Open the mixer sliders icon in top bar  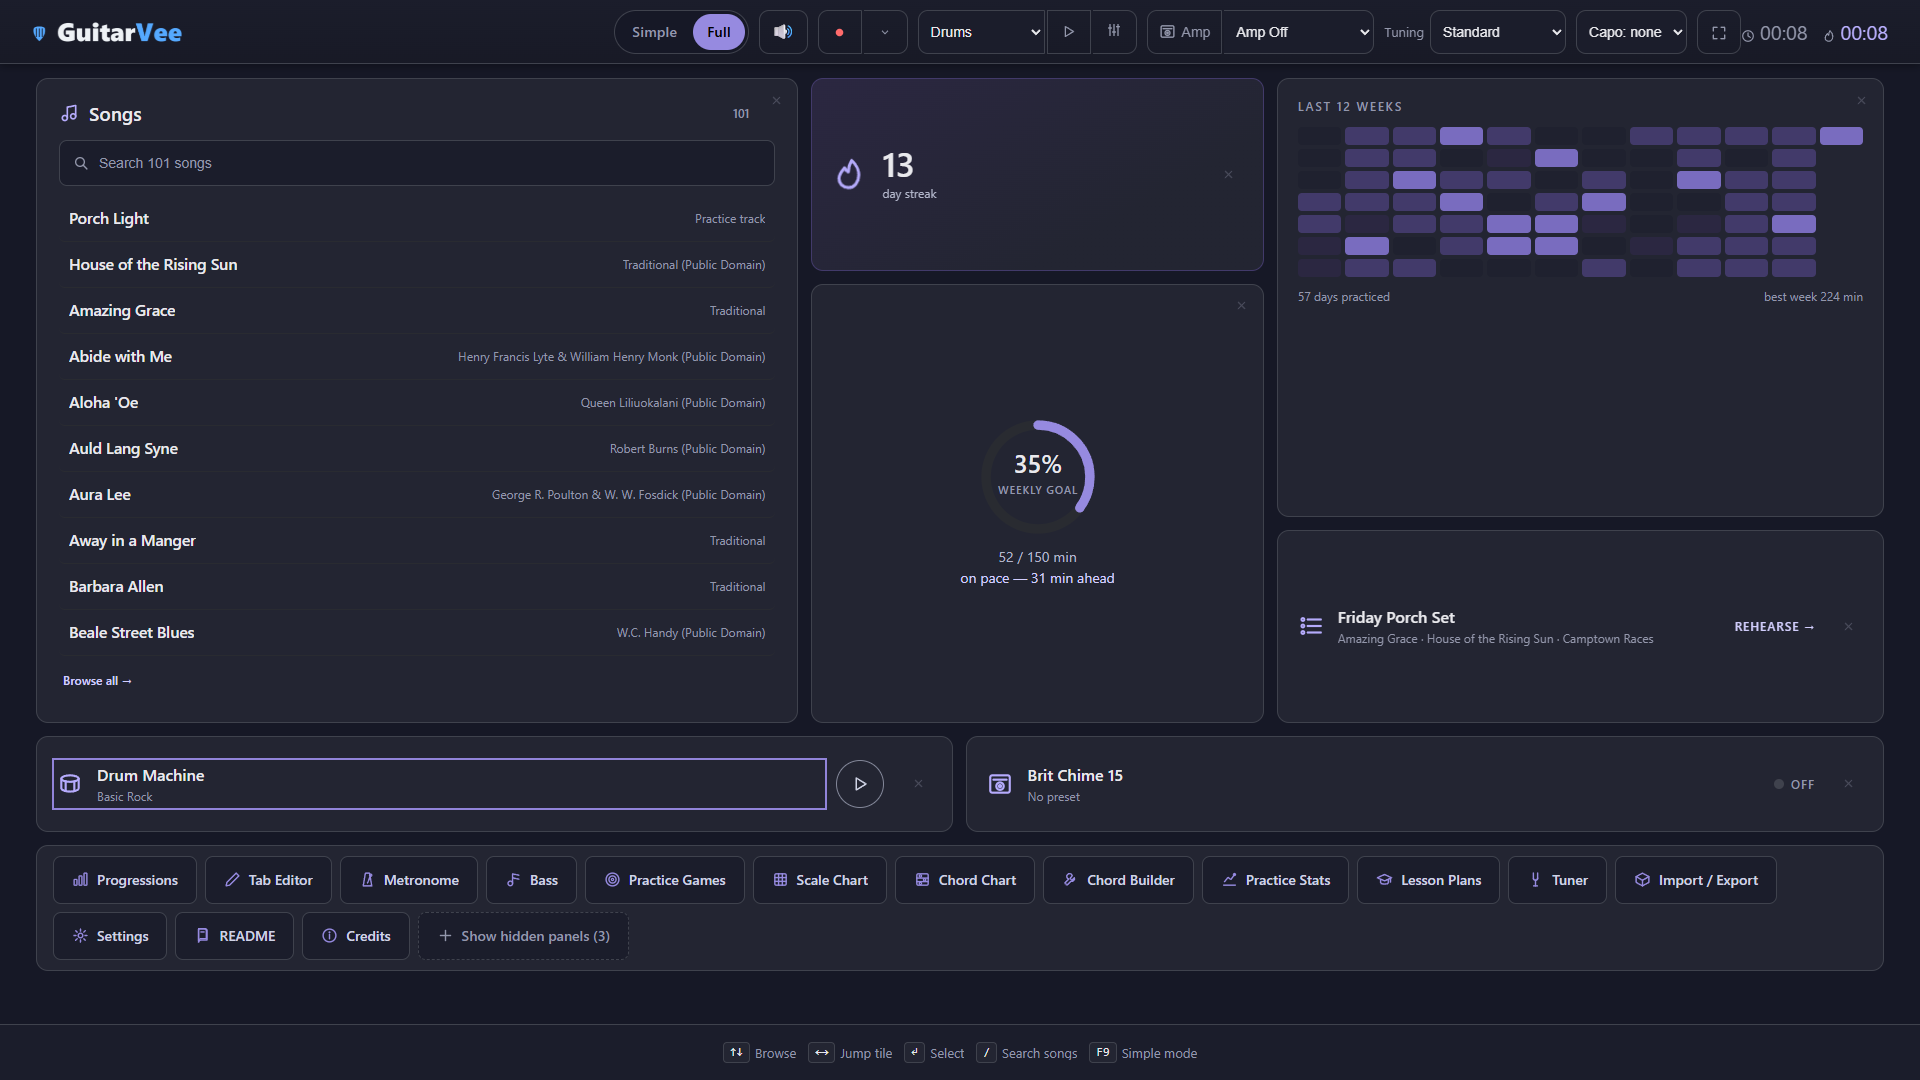pos(1113,32)
